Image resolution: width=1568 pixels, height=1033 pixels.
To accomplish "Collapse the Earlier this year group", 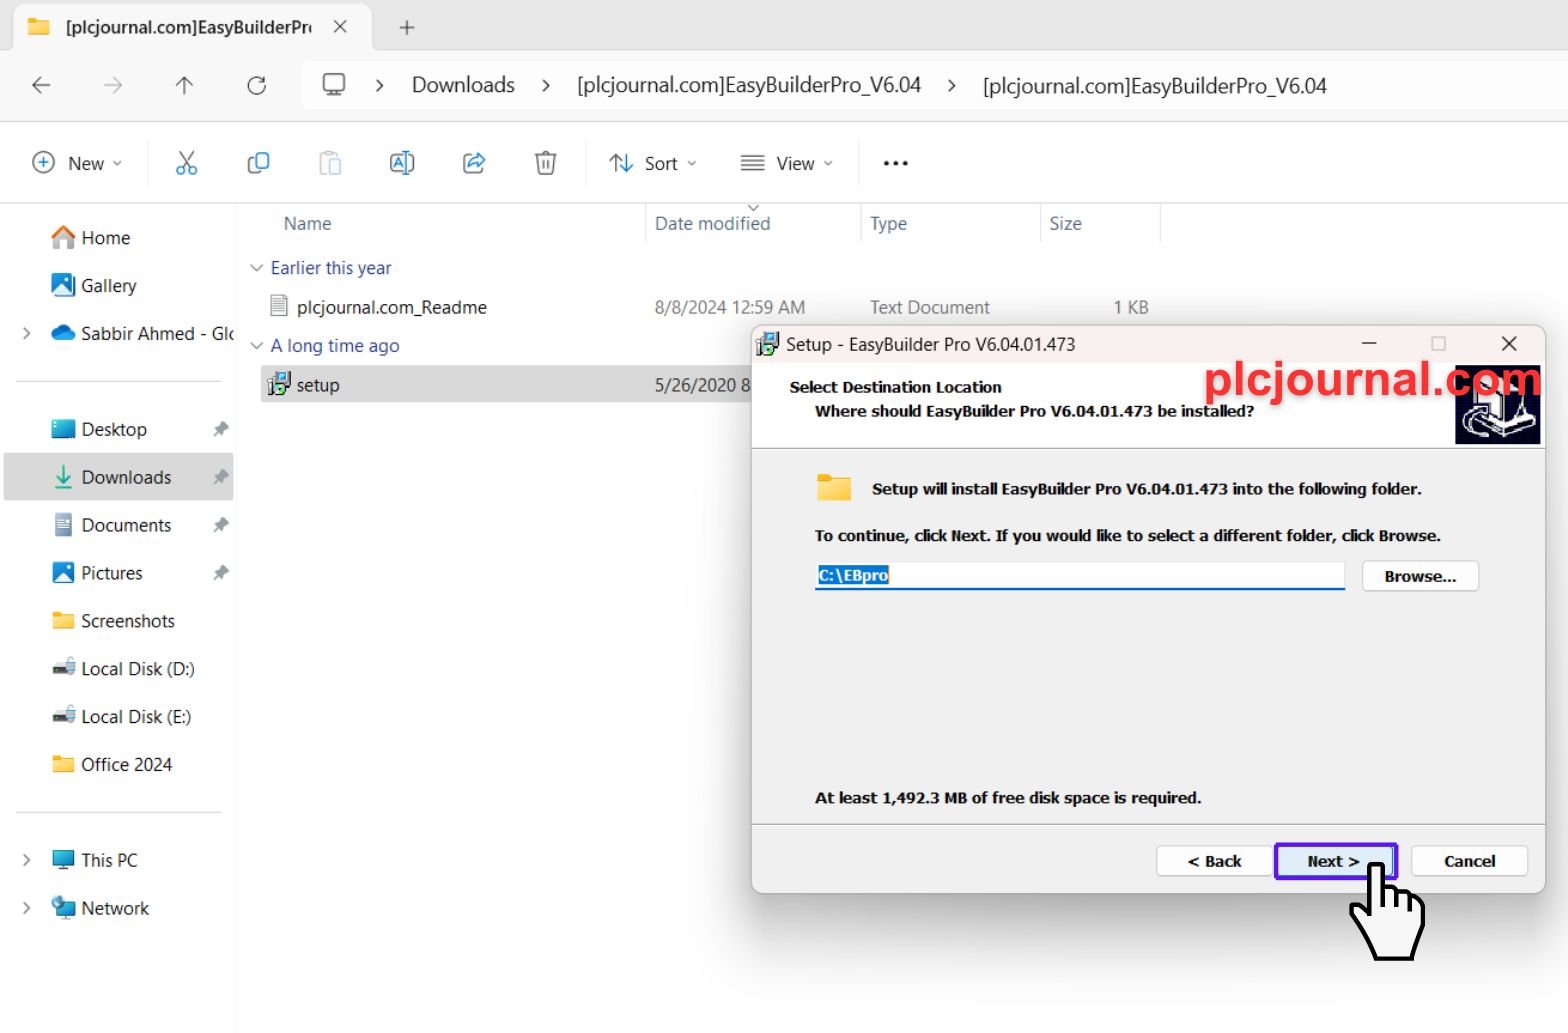I will coord(257,268).
